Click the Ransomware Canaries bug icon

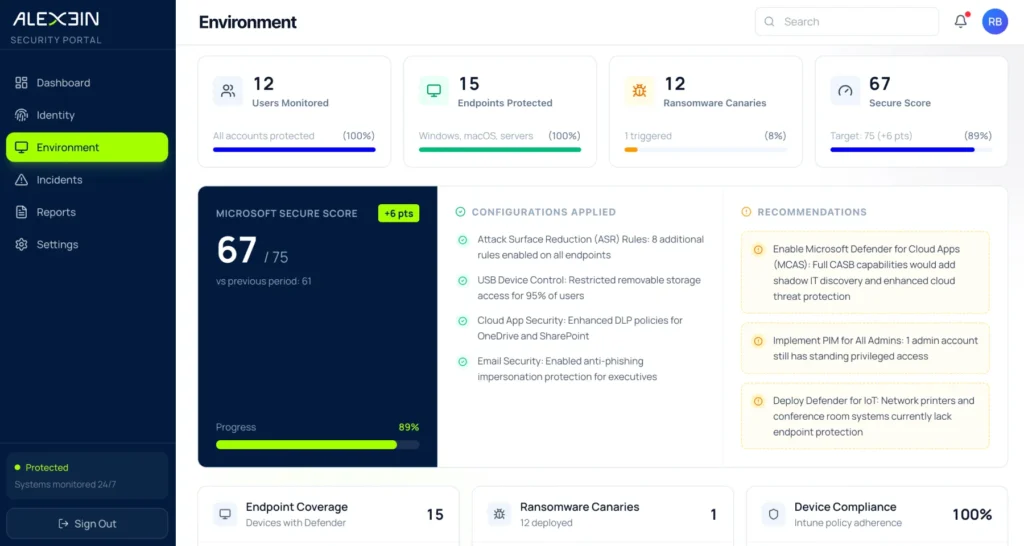coord(640,91)
